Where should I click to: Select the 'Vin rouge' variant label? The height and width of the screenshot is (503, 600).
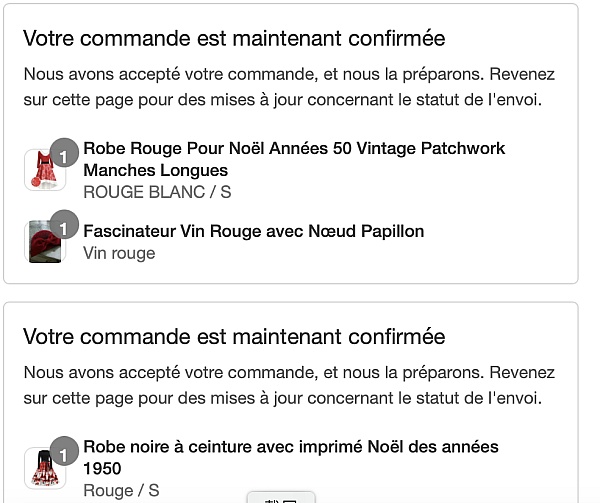[119, 253]
